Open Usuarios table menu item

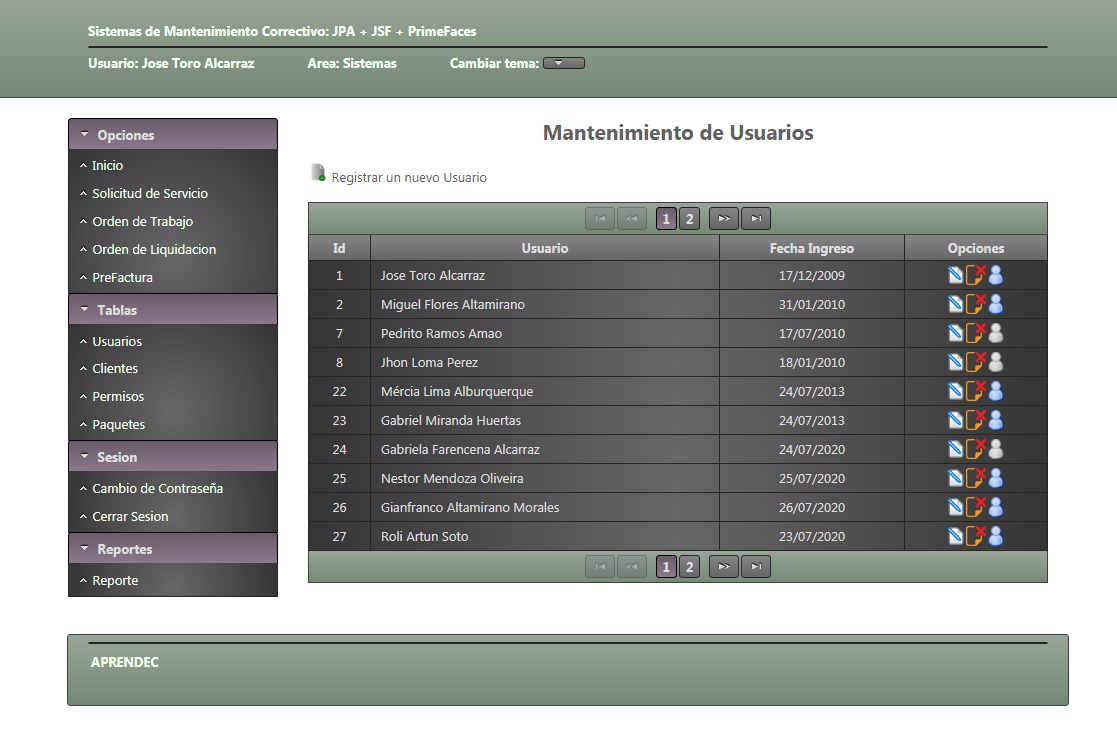point(117,341)
